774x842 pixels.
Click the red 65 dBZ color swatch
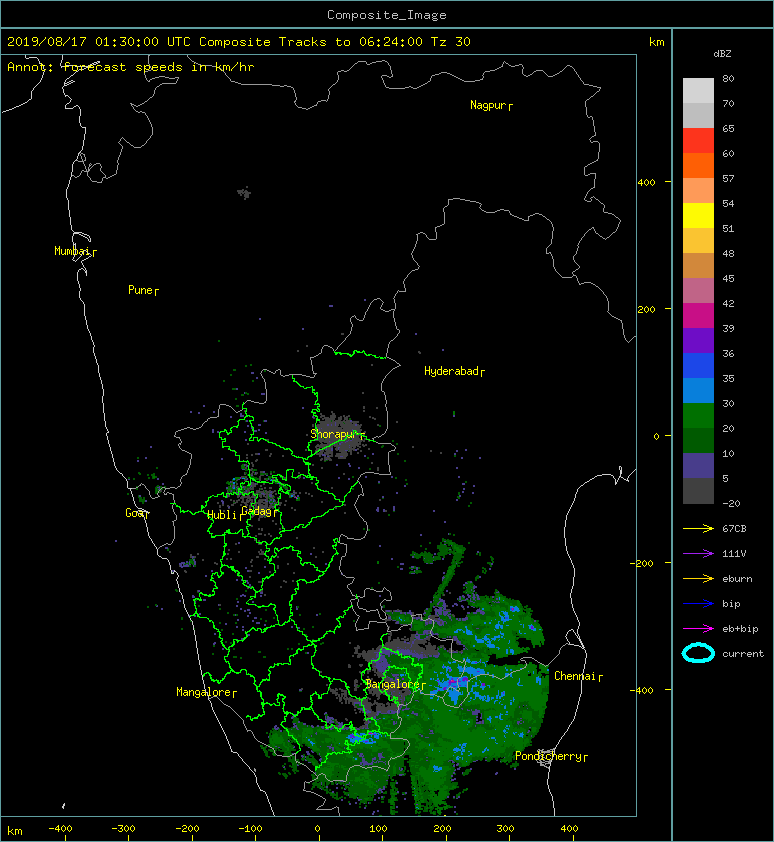point(698,140)
